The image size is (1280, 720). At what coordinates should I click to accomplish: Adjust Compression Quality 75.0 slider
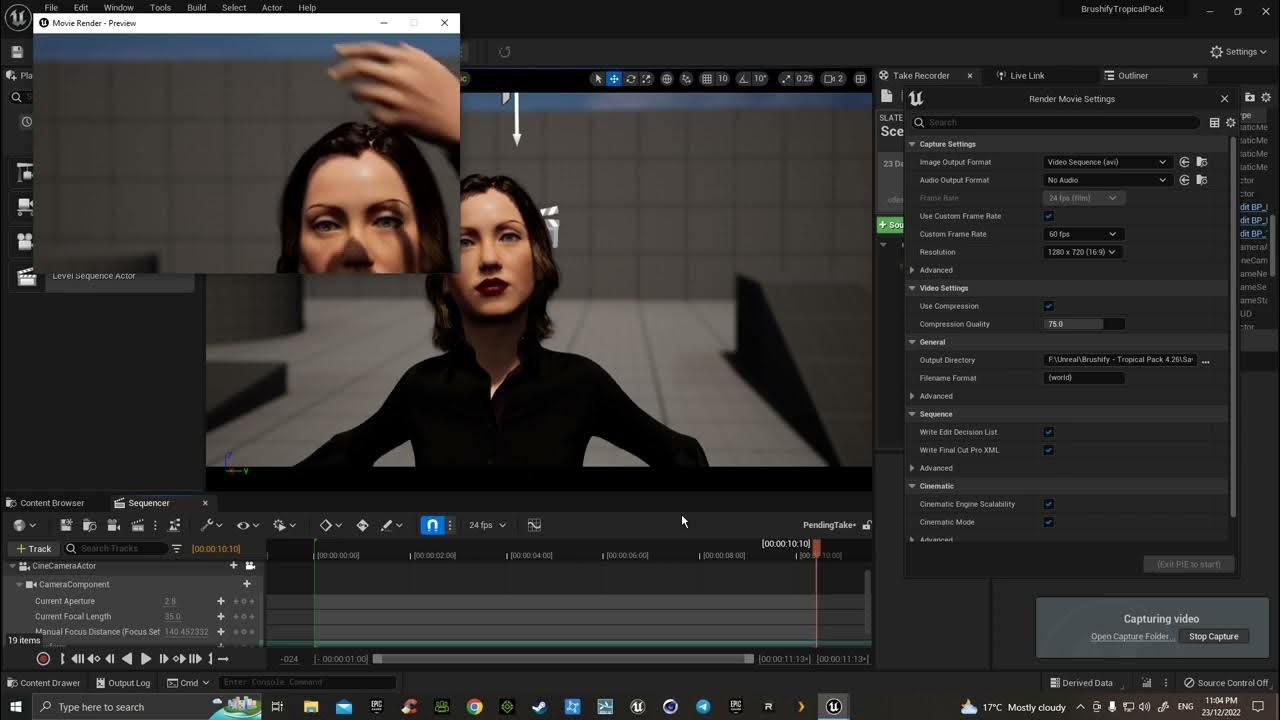1084,324
